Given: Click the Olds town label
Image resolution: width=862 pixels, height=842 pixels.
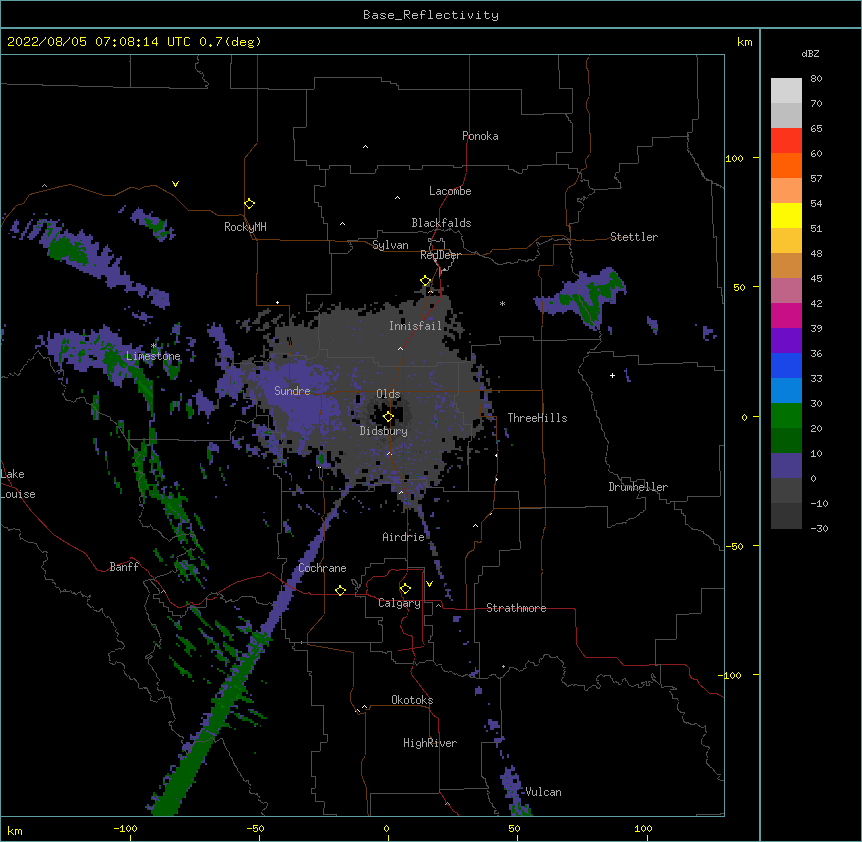Looking at the screenshot, I should click(388, 394).
